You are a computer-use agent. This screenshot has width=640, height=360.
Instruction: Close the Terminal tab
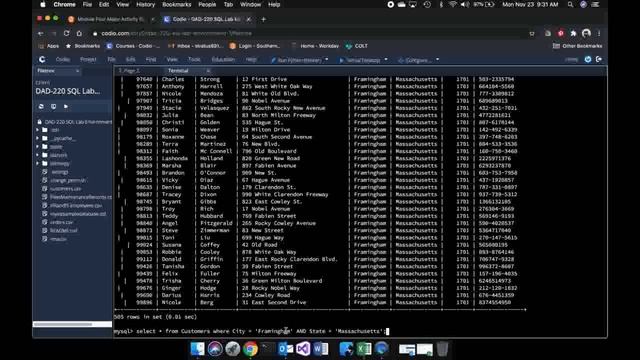(208, 71)
